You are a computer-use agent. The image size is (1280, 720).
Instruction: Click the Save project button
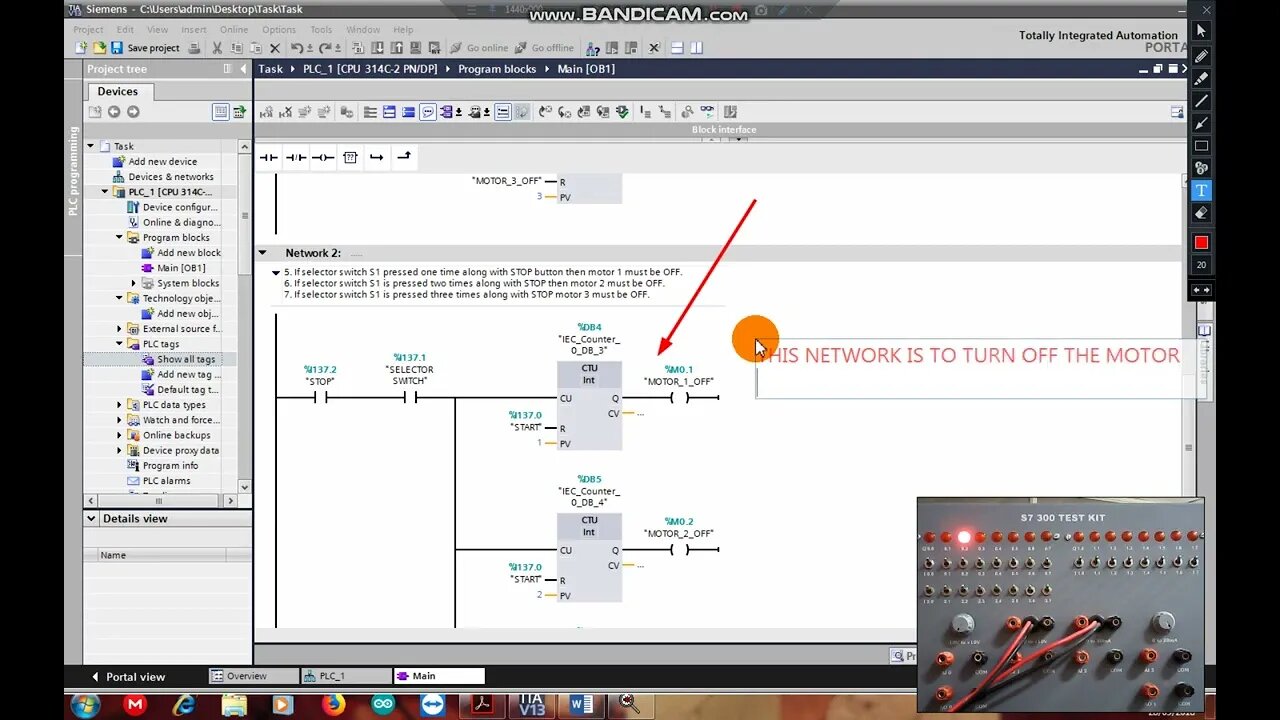(145, 48)
